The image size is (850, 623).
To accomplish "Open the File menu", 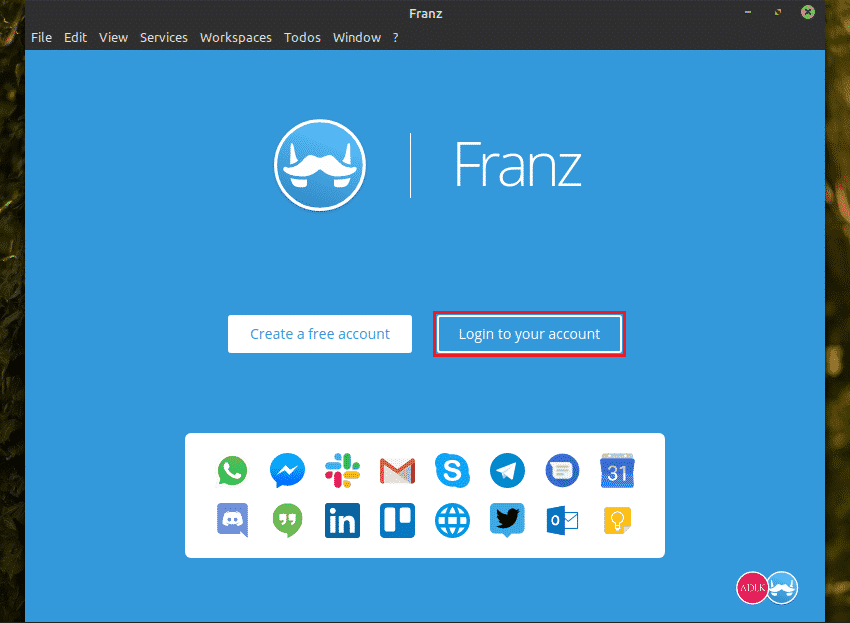I will pos(42,37).
